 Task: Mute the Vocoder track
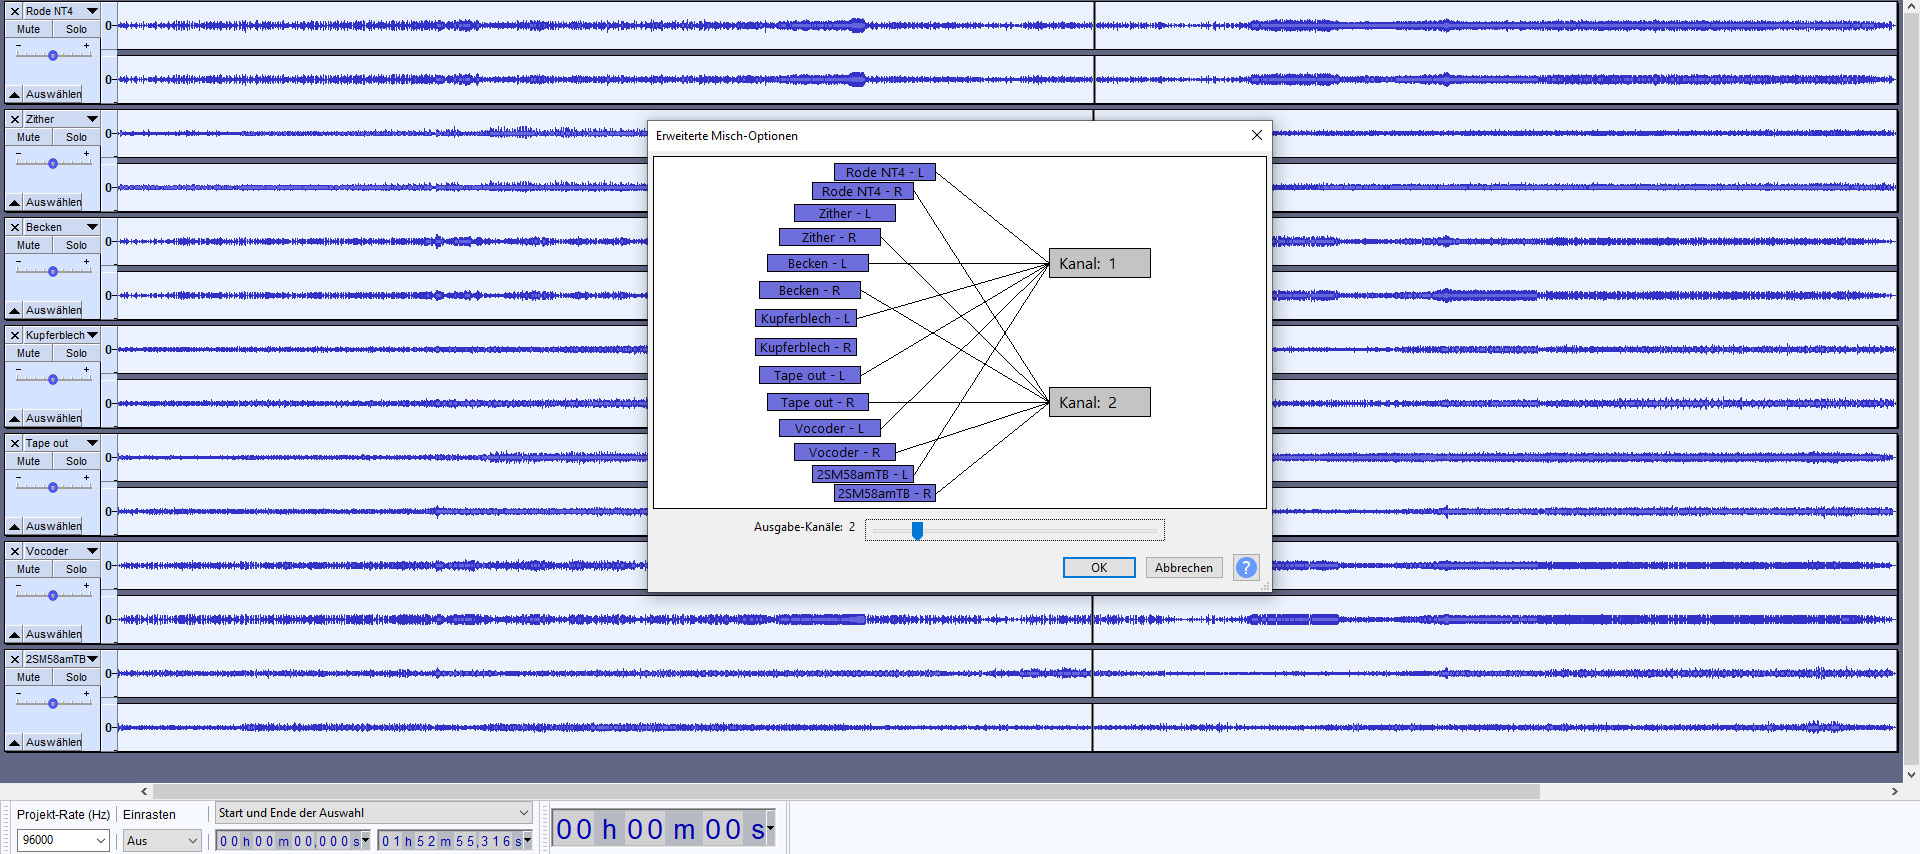click(29, 569)
